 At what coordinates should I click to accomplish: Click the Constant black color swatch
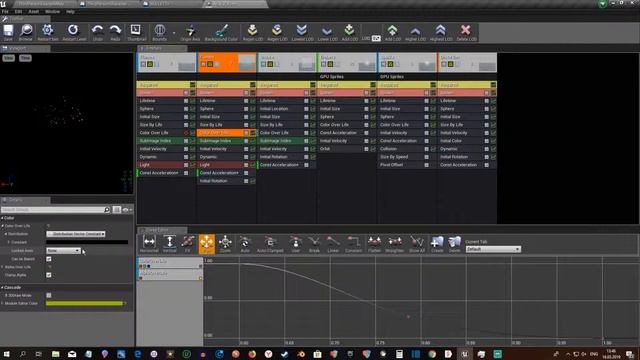pos(87,242)
